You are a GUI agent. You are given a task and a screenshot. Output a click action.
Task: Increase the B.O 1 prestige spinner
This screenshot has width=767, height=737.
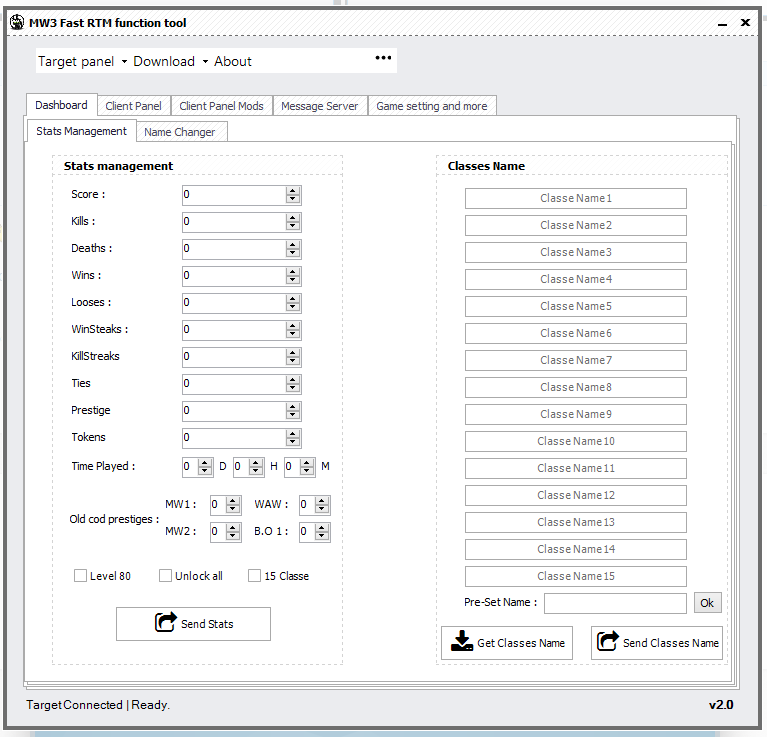point(322,528)
